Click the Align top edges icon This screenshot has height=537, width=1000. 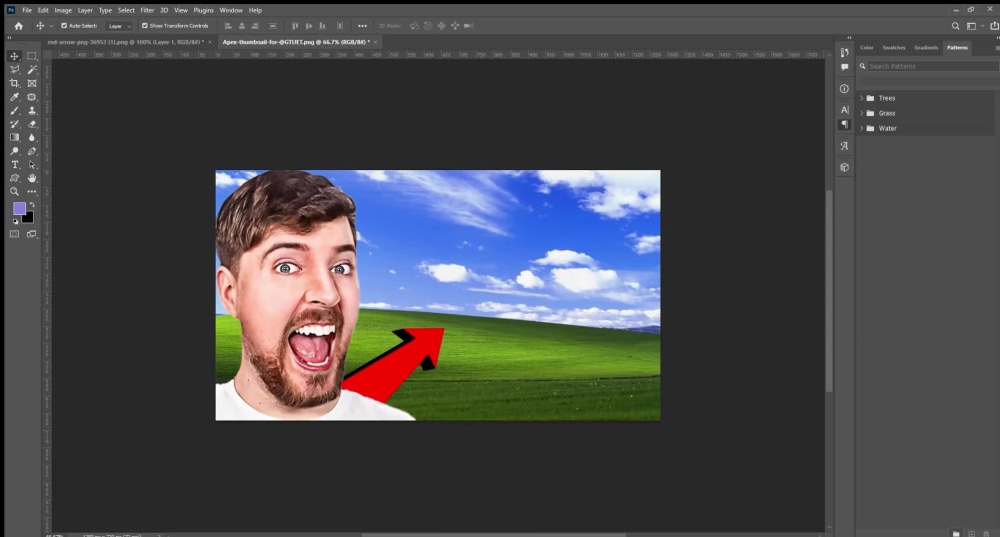(295, 26)
